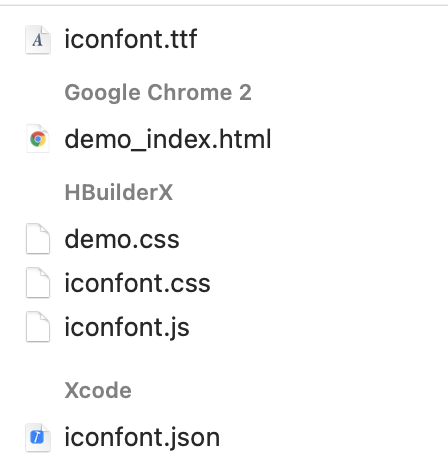
Task: Click empty space right of iconfont.ttf row
Action: (x=320, y=39)
